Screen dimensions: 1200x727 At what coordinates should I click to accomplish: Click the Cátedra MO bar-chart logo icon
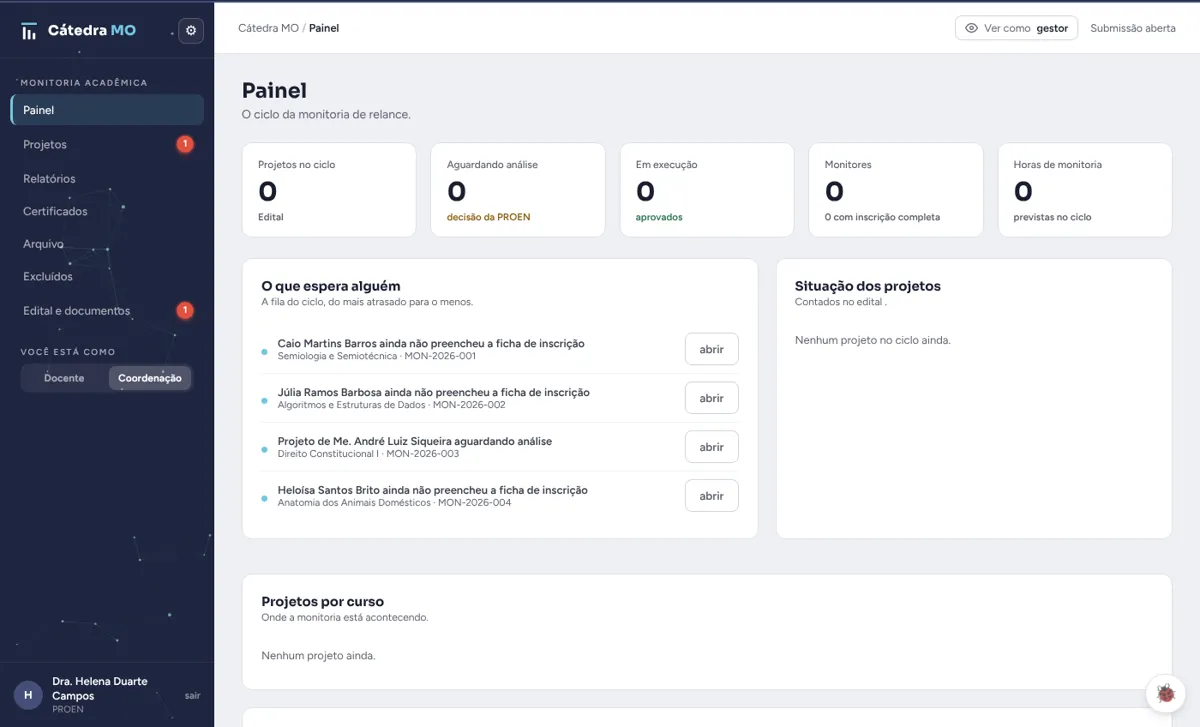(x=29, y=31)
